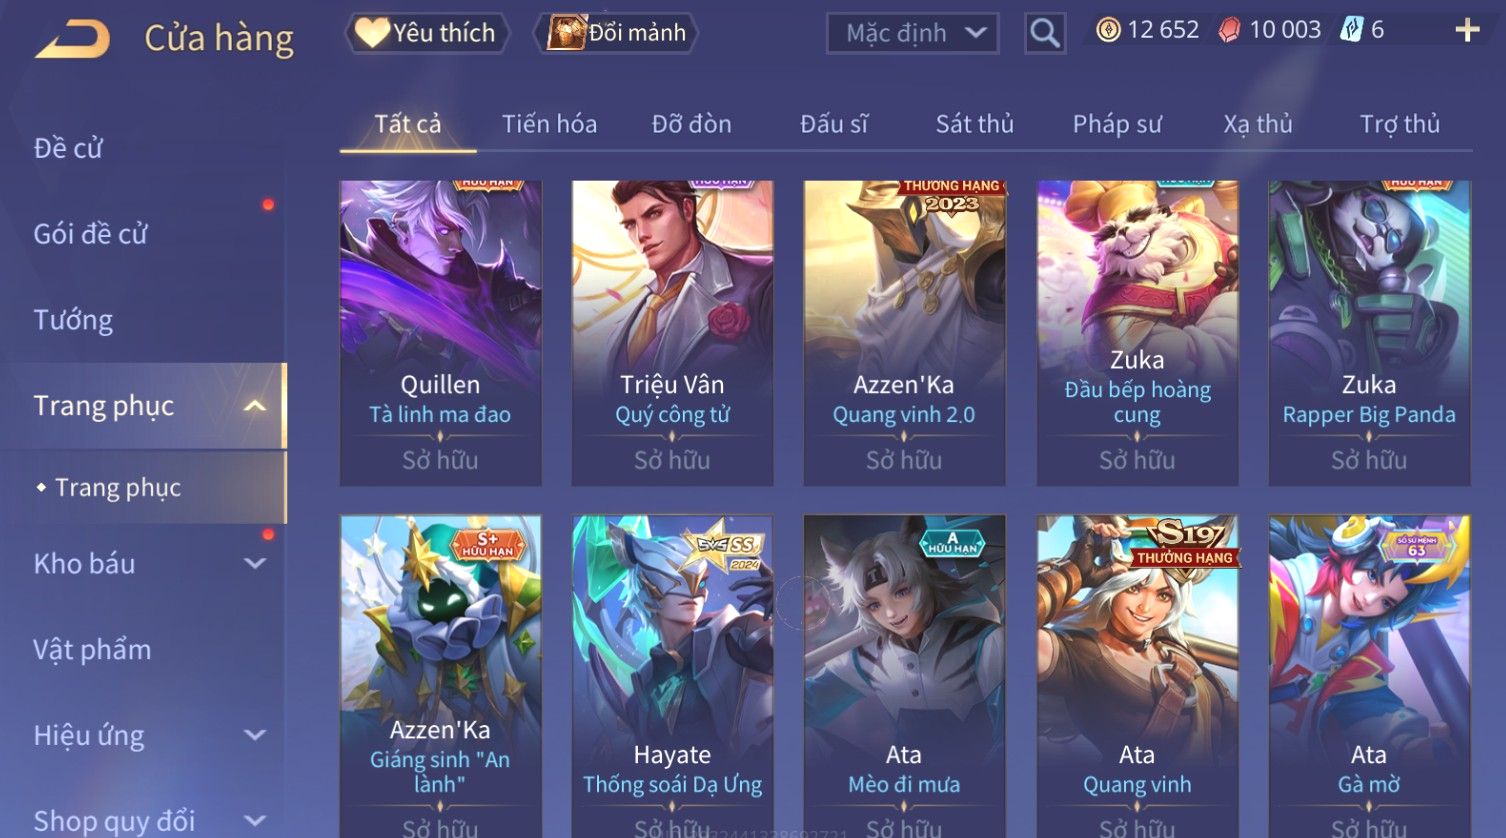The width and height of the screenshot is (1506, 838).
Task: Click the golden back arrow icon
Action: click(x=73, y=39)
